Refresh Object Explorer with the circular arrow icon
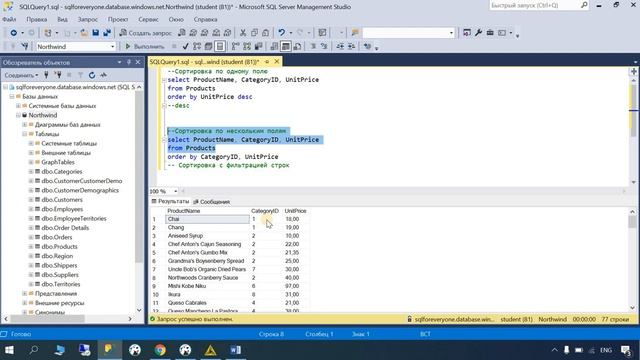The width and height of the screenshot is (640, 360). (x=92, y=75)
